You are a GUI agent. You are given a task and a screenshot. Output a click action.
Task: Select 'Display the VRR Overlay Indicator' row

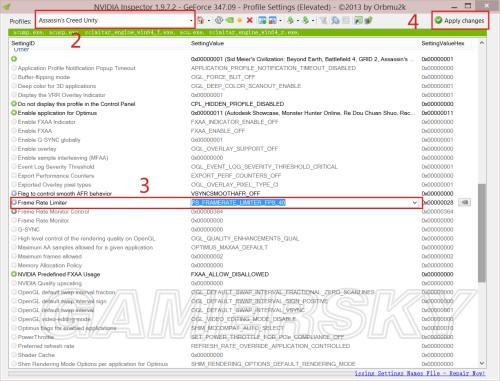[243, 95]
